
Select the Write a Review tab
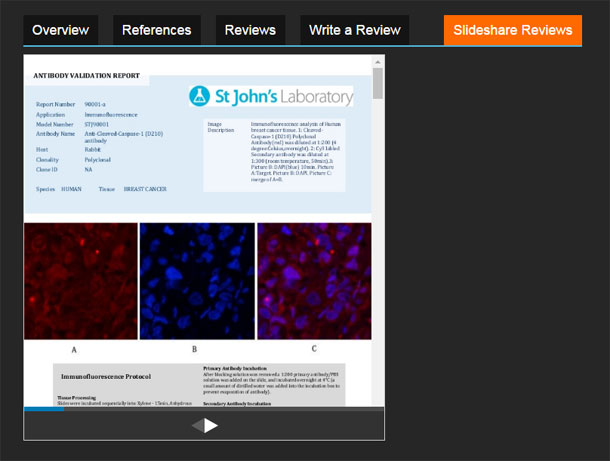[354, 30]
